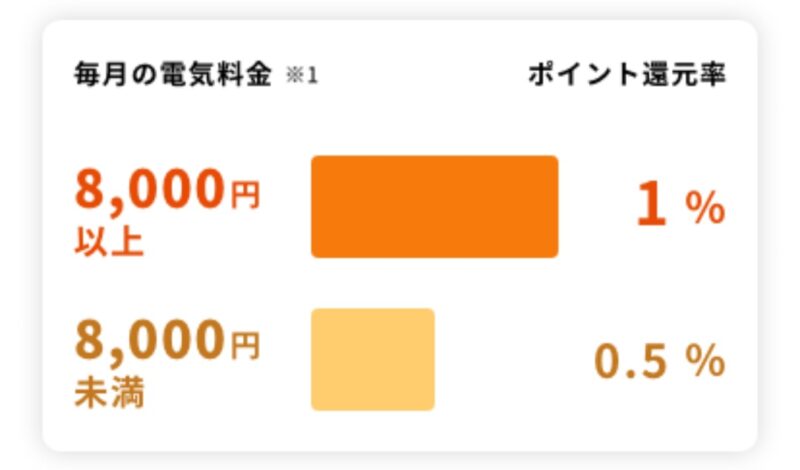The height and width of the screenshot is (470, 800).
Task: Click the brown percent sign
Action: (x=705, y=360)
